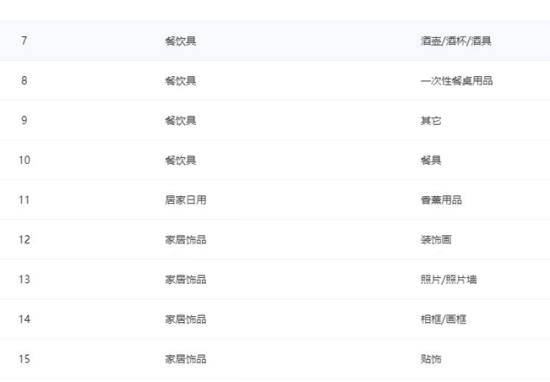Click the 香薰用品 subcategory cell
Screen dimensions: 550x382
pyautogui.click(x=441, y=200)
